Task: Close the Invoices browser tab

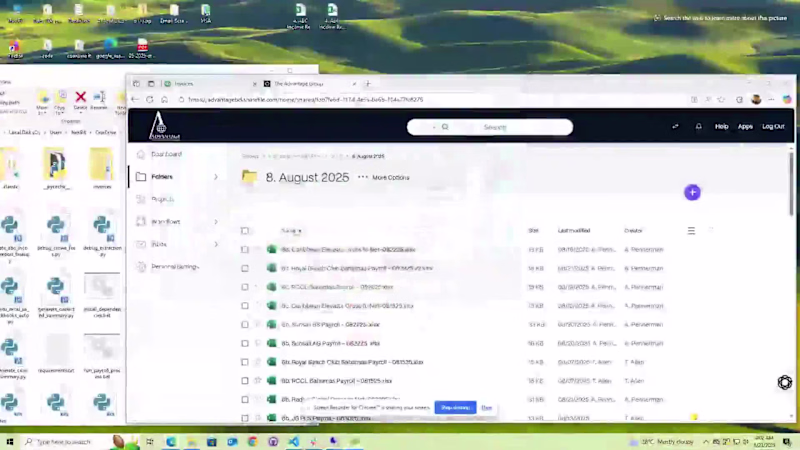Action: point(254,84)
